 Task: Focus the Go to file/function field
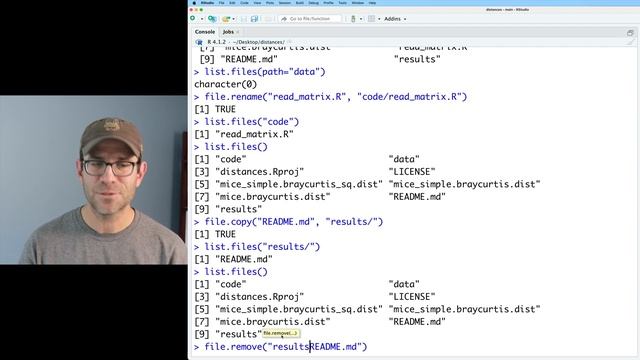310,19
